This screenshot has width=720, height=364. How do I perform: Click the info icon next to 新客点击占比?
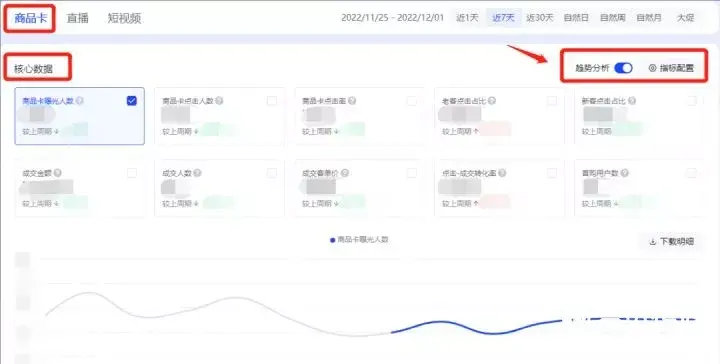click(632, 101)
